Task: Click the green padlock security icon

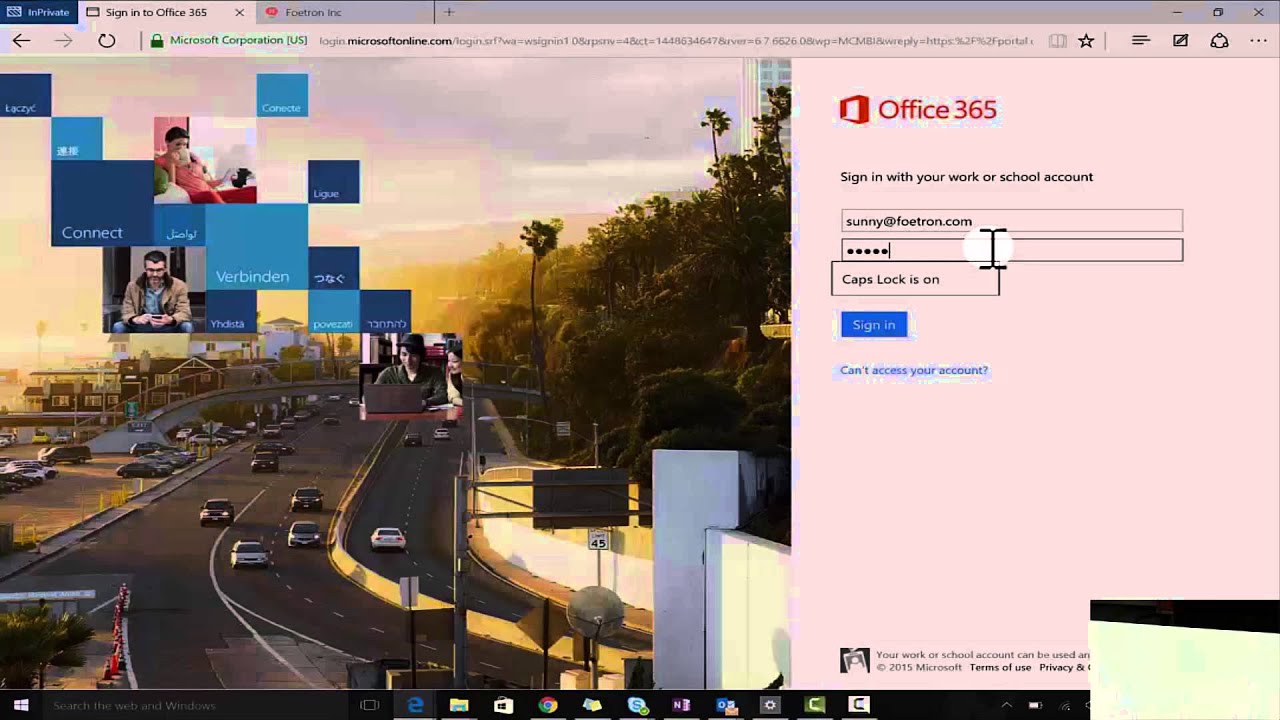Action: (x=157, y=41)
